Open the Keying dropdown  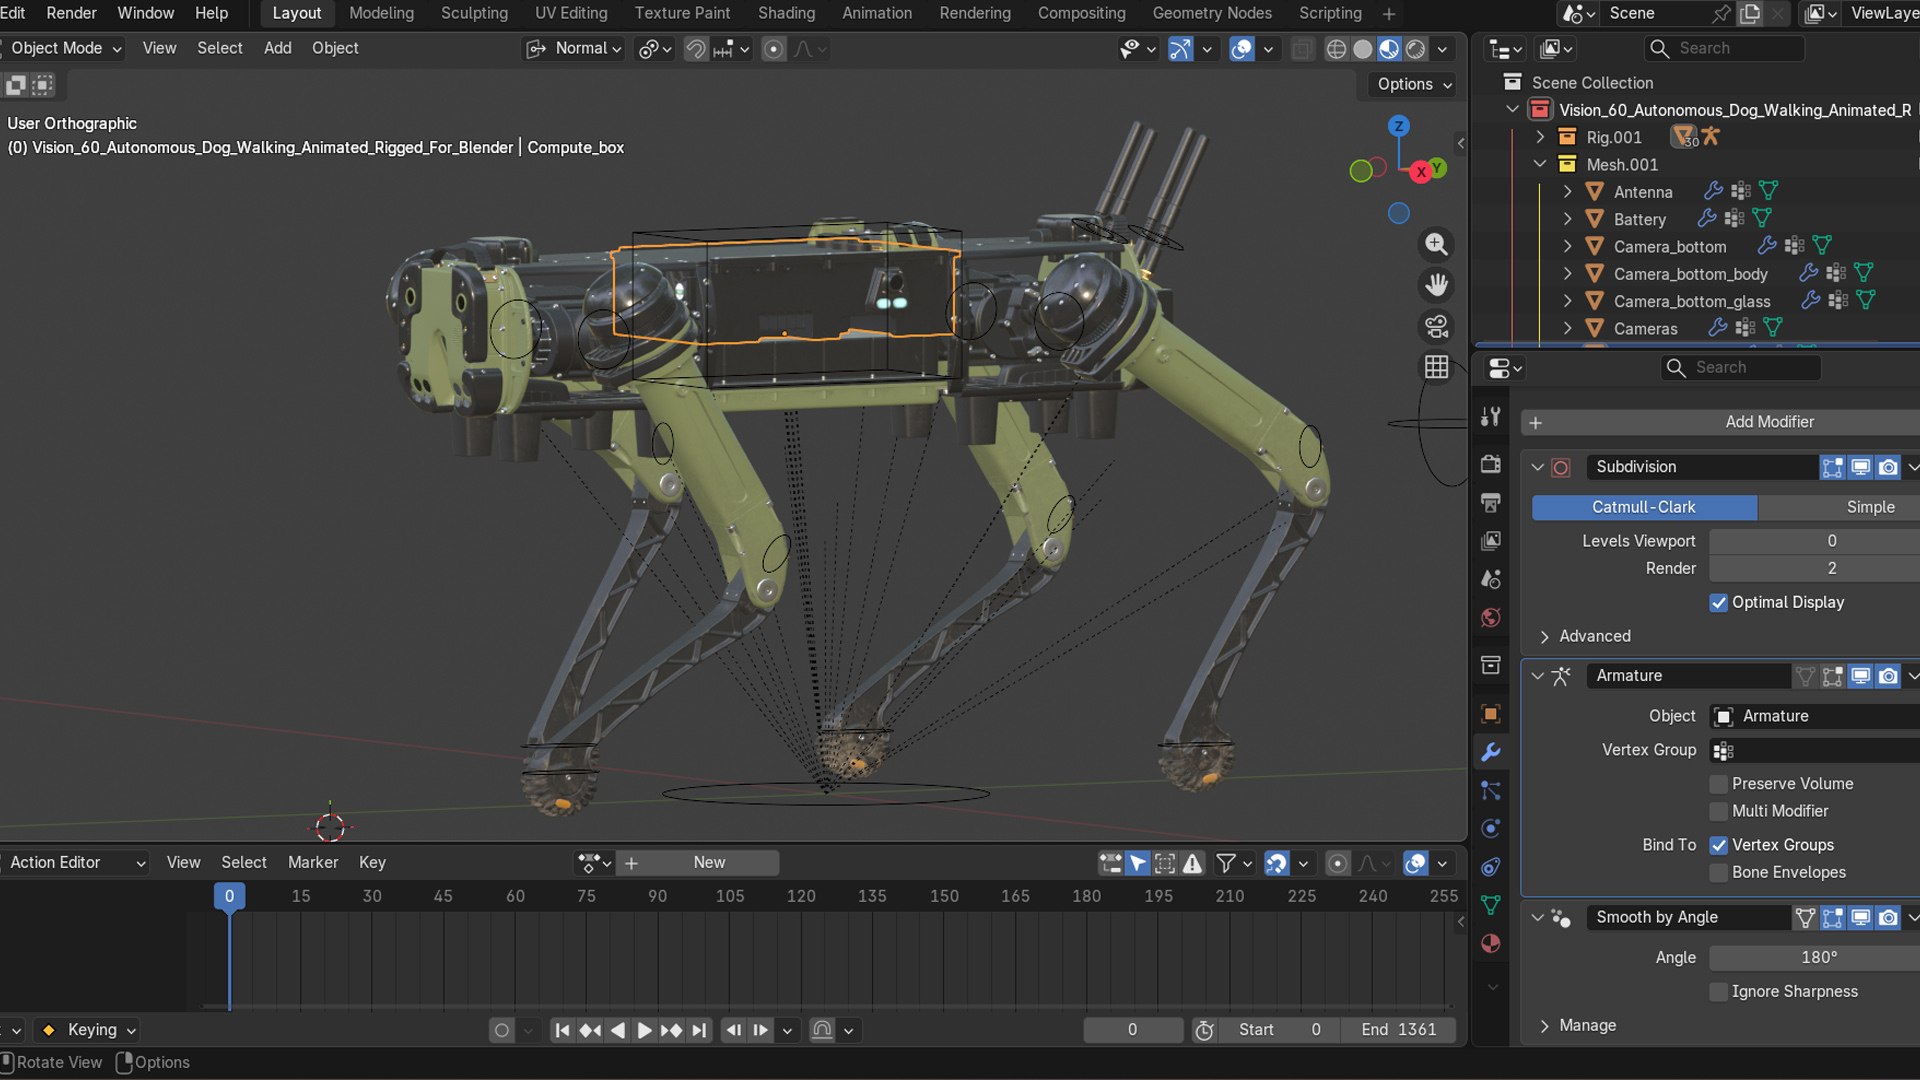tap(88, 1030)
